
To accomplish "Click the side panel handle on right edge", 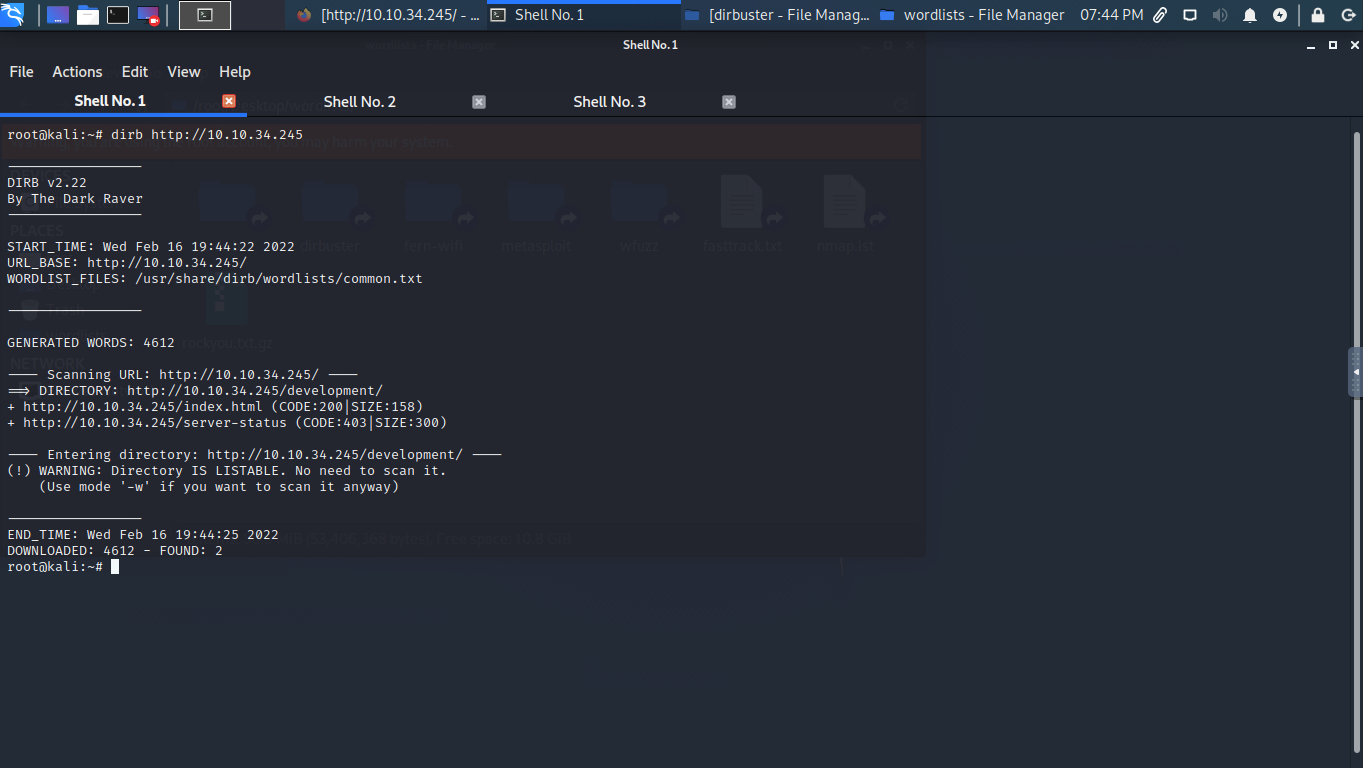I will [x=1356, y=372].
